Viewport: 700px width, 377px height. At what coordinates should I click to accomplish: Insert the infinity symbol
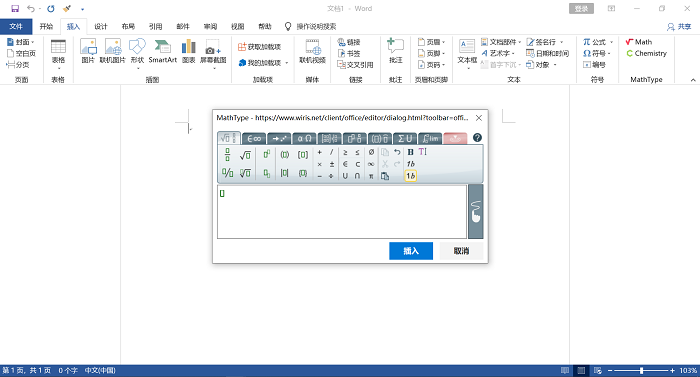pos(371,164)
